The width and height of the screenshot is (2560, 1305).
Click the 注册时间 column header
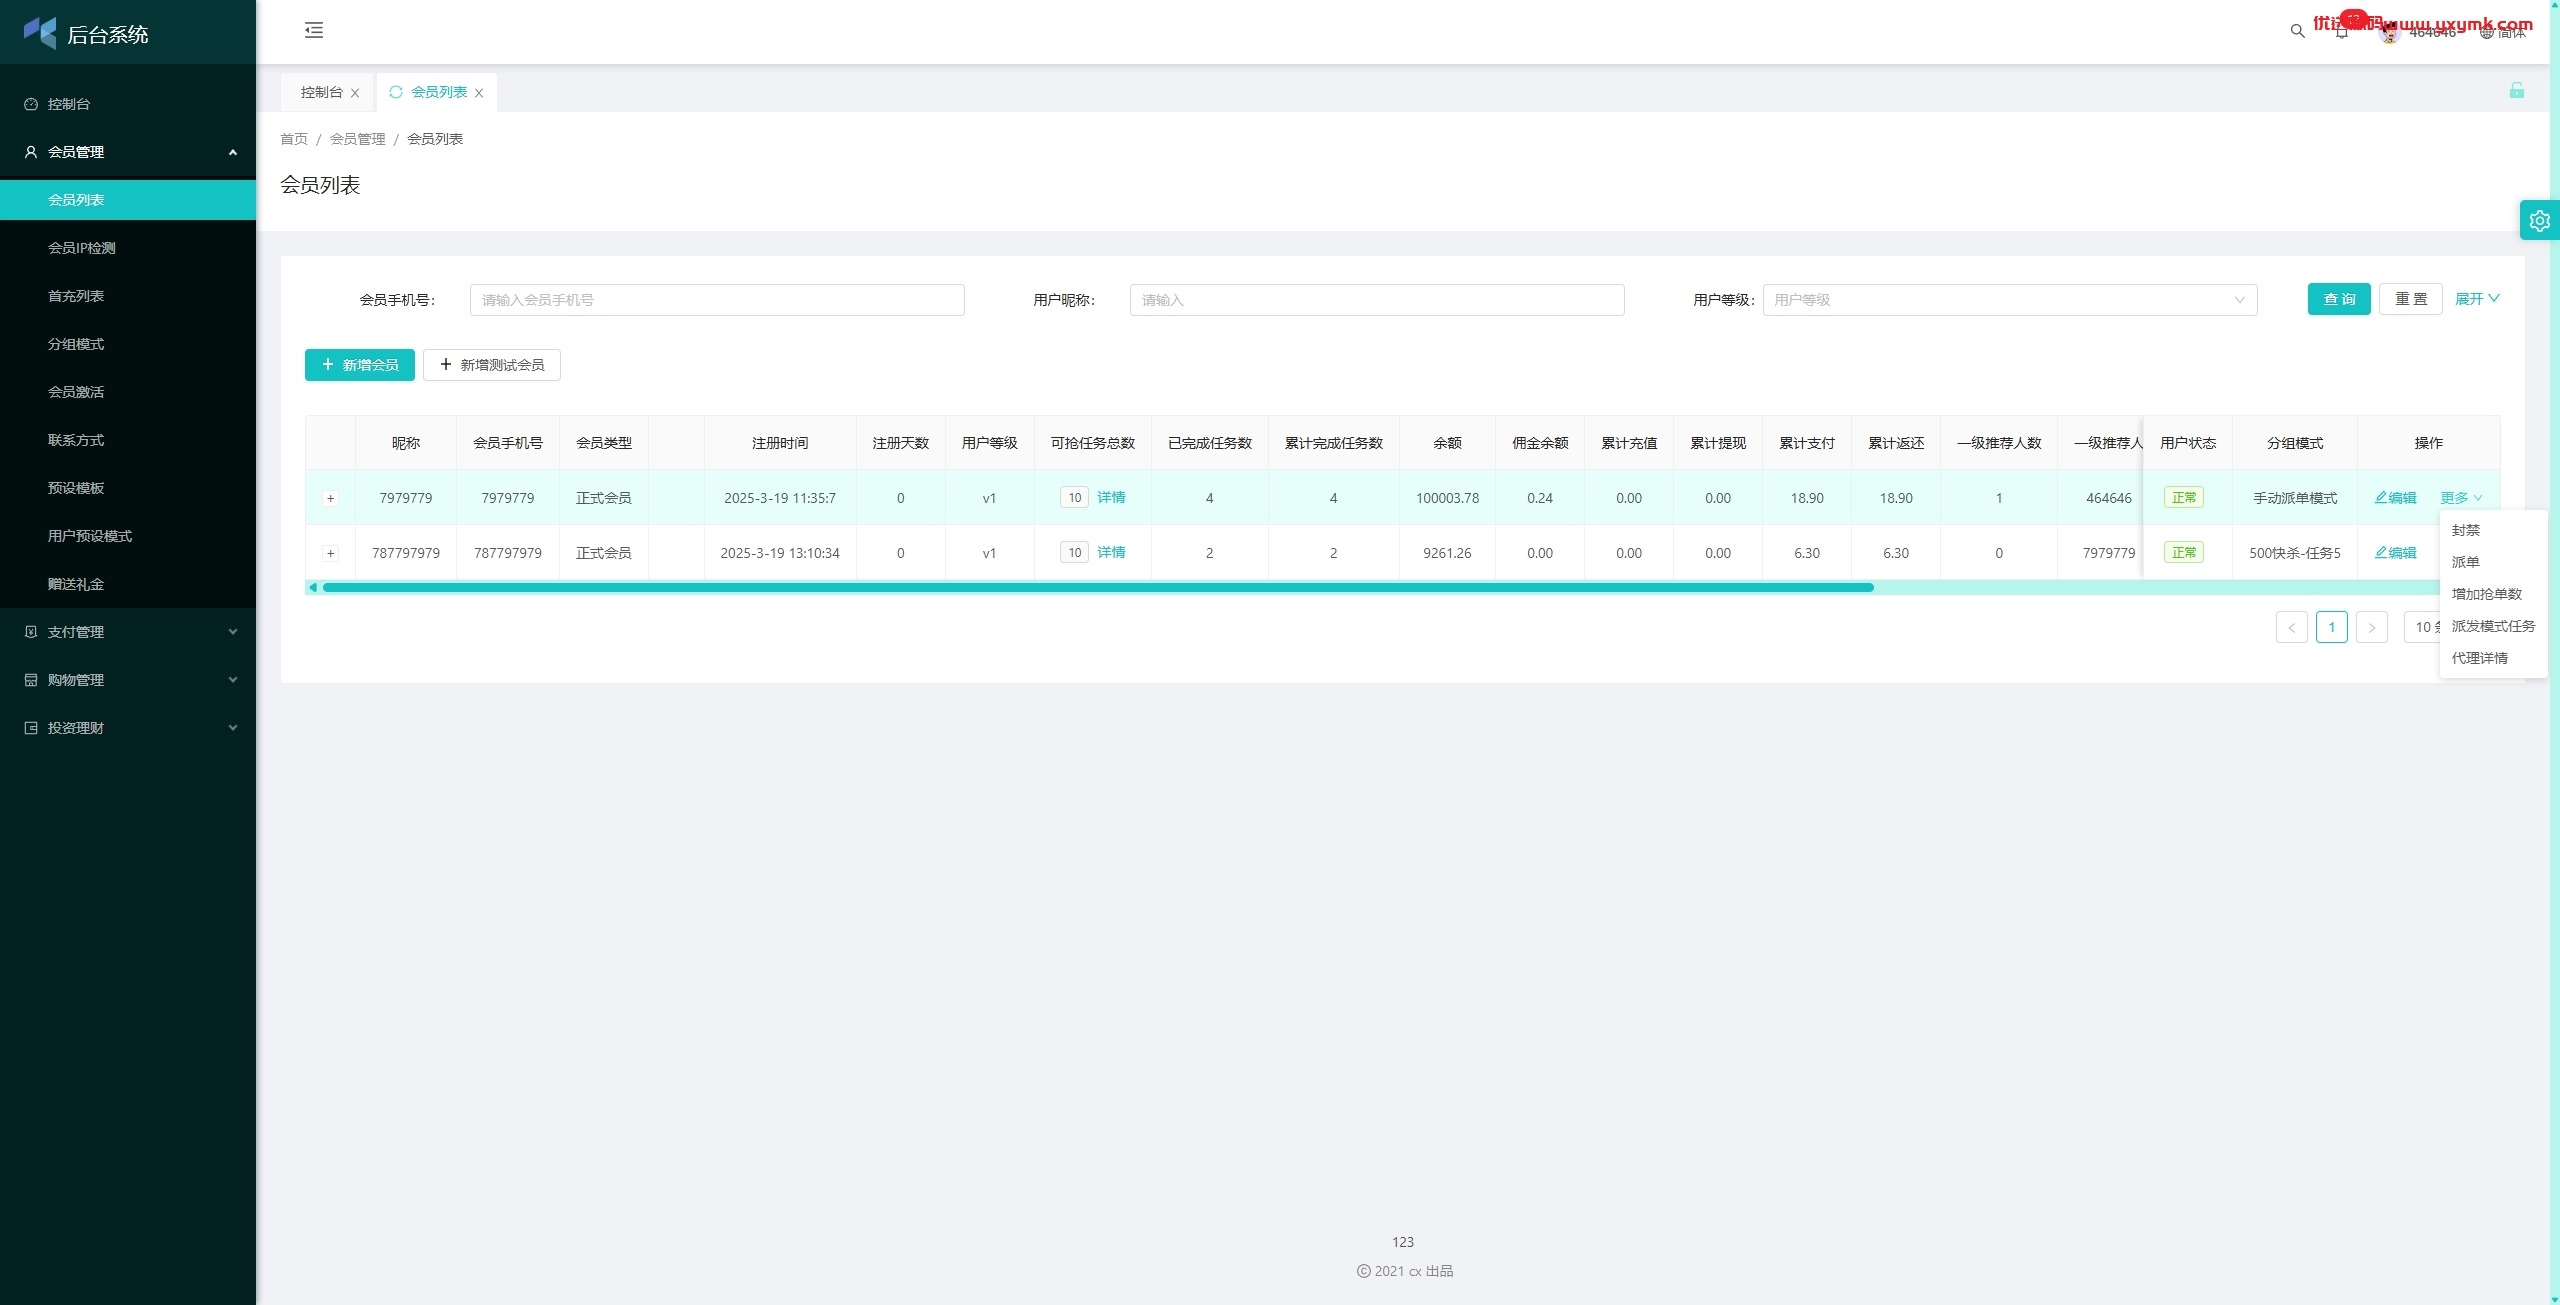tap(780, 443)
